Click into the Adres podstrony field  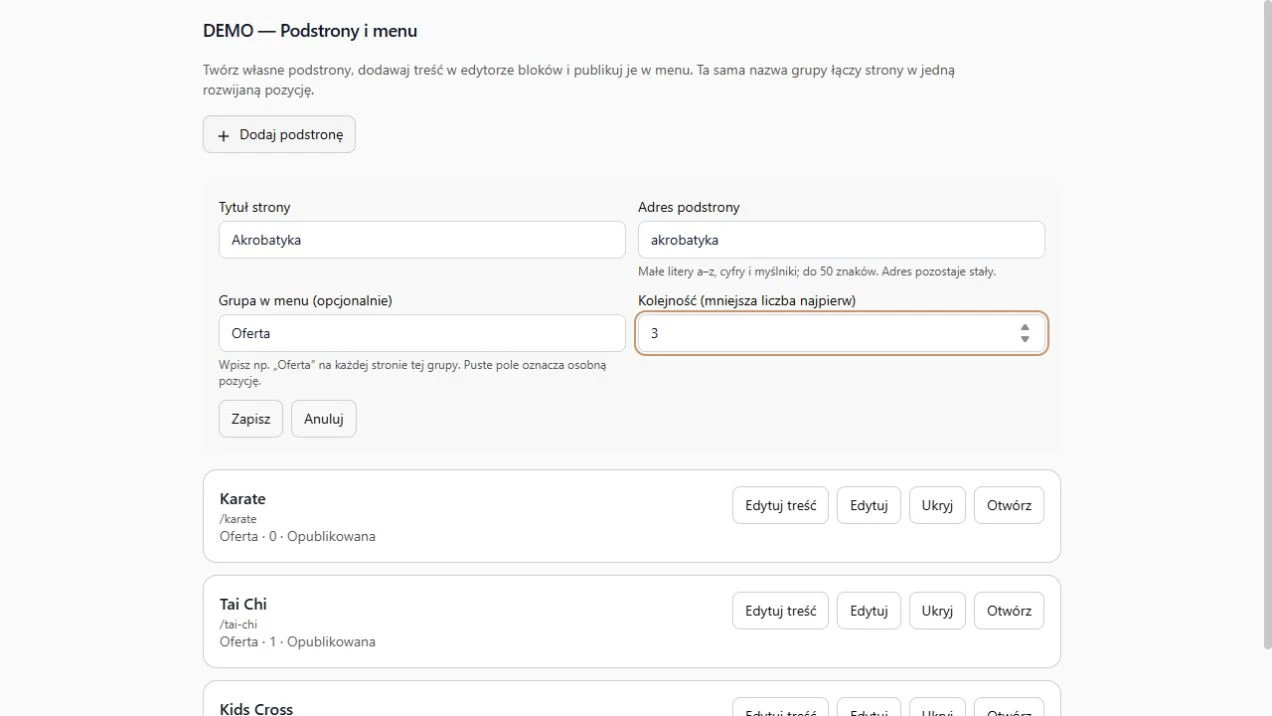[x=841, y=240]
